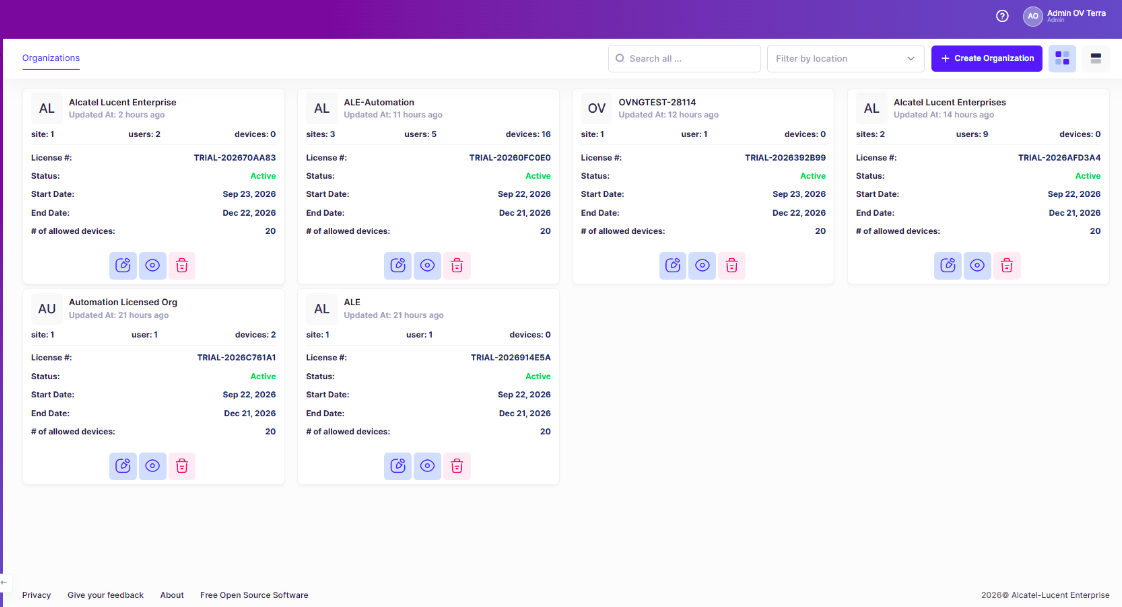Image resolution: width=1122 pixels, height=607 pixels.
Task: Click license number TRIAL-2026914E5A
Action: [510, 357]
